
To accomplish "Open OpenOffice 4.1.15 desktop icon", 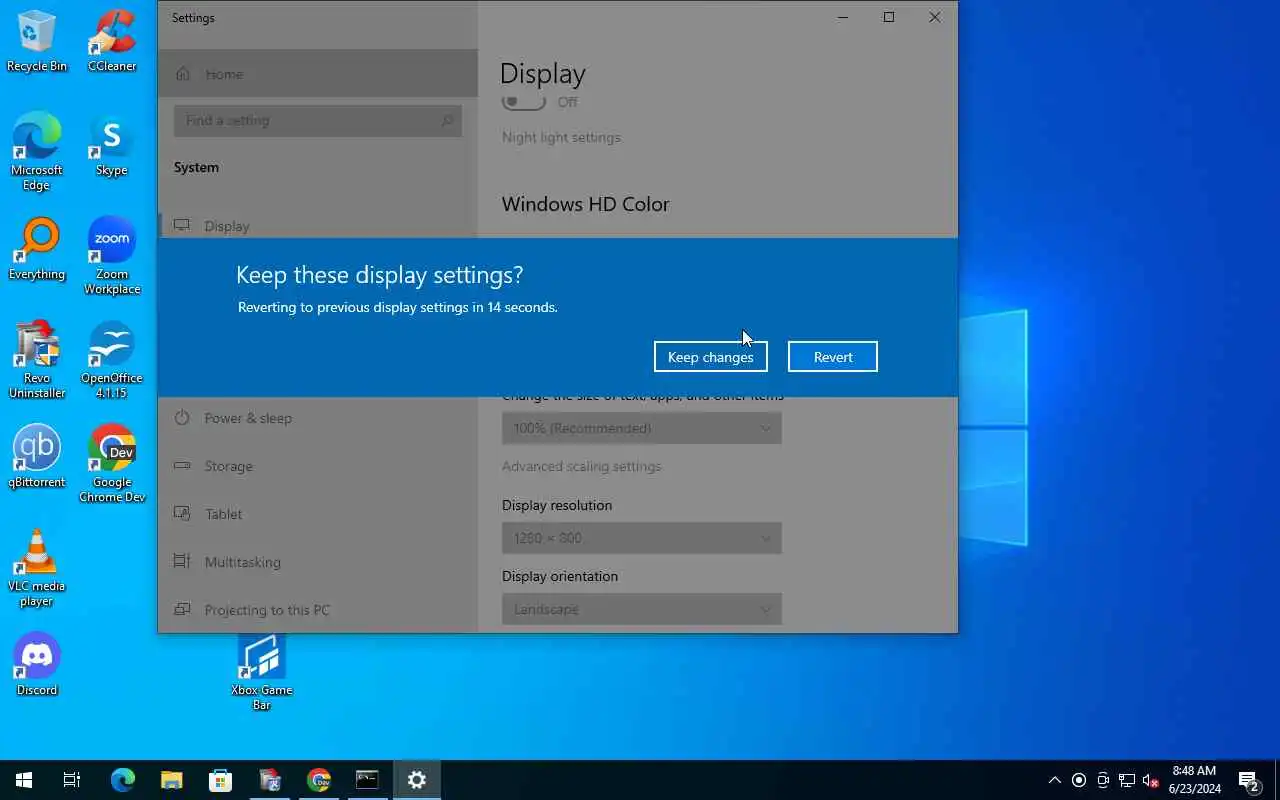I will coord(112,360).
